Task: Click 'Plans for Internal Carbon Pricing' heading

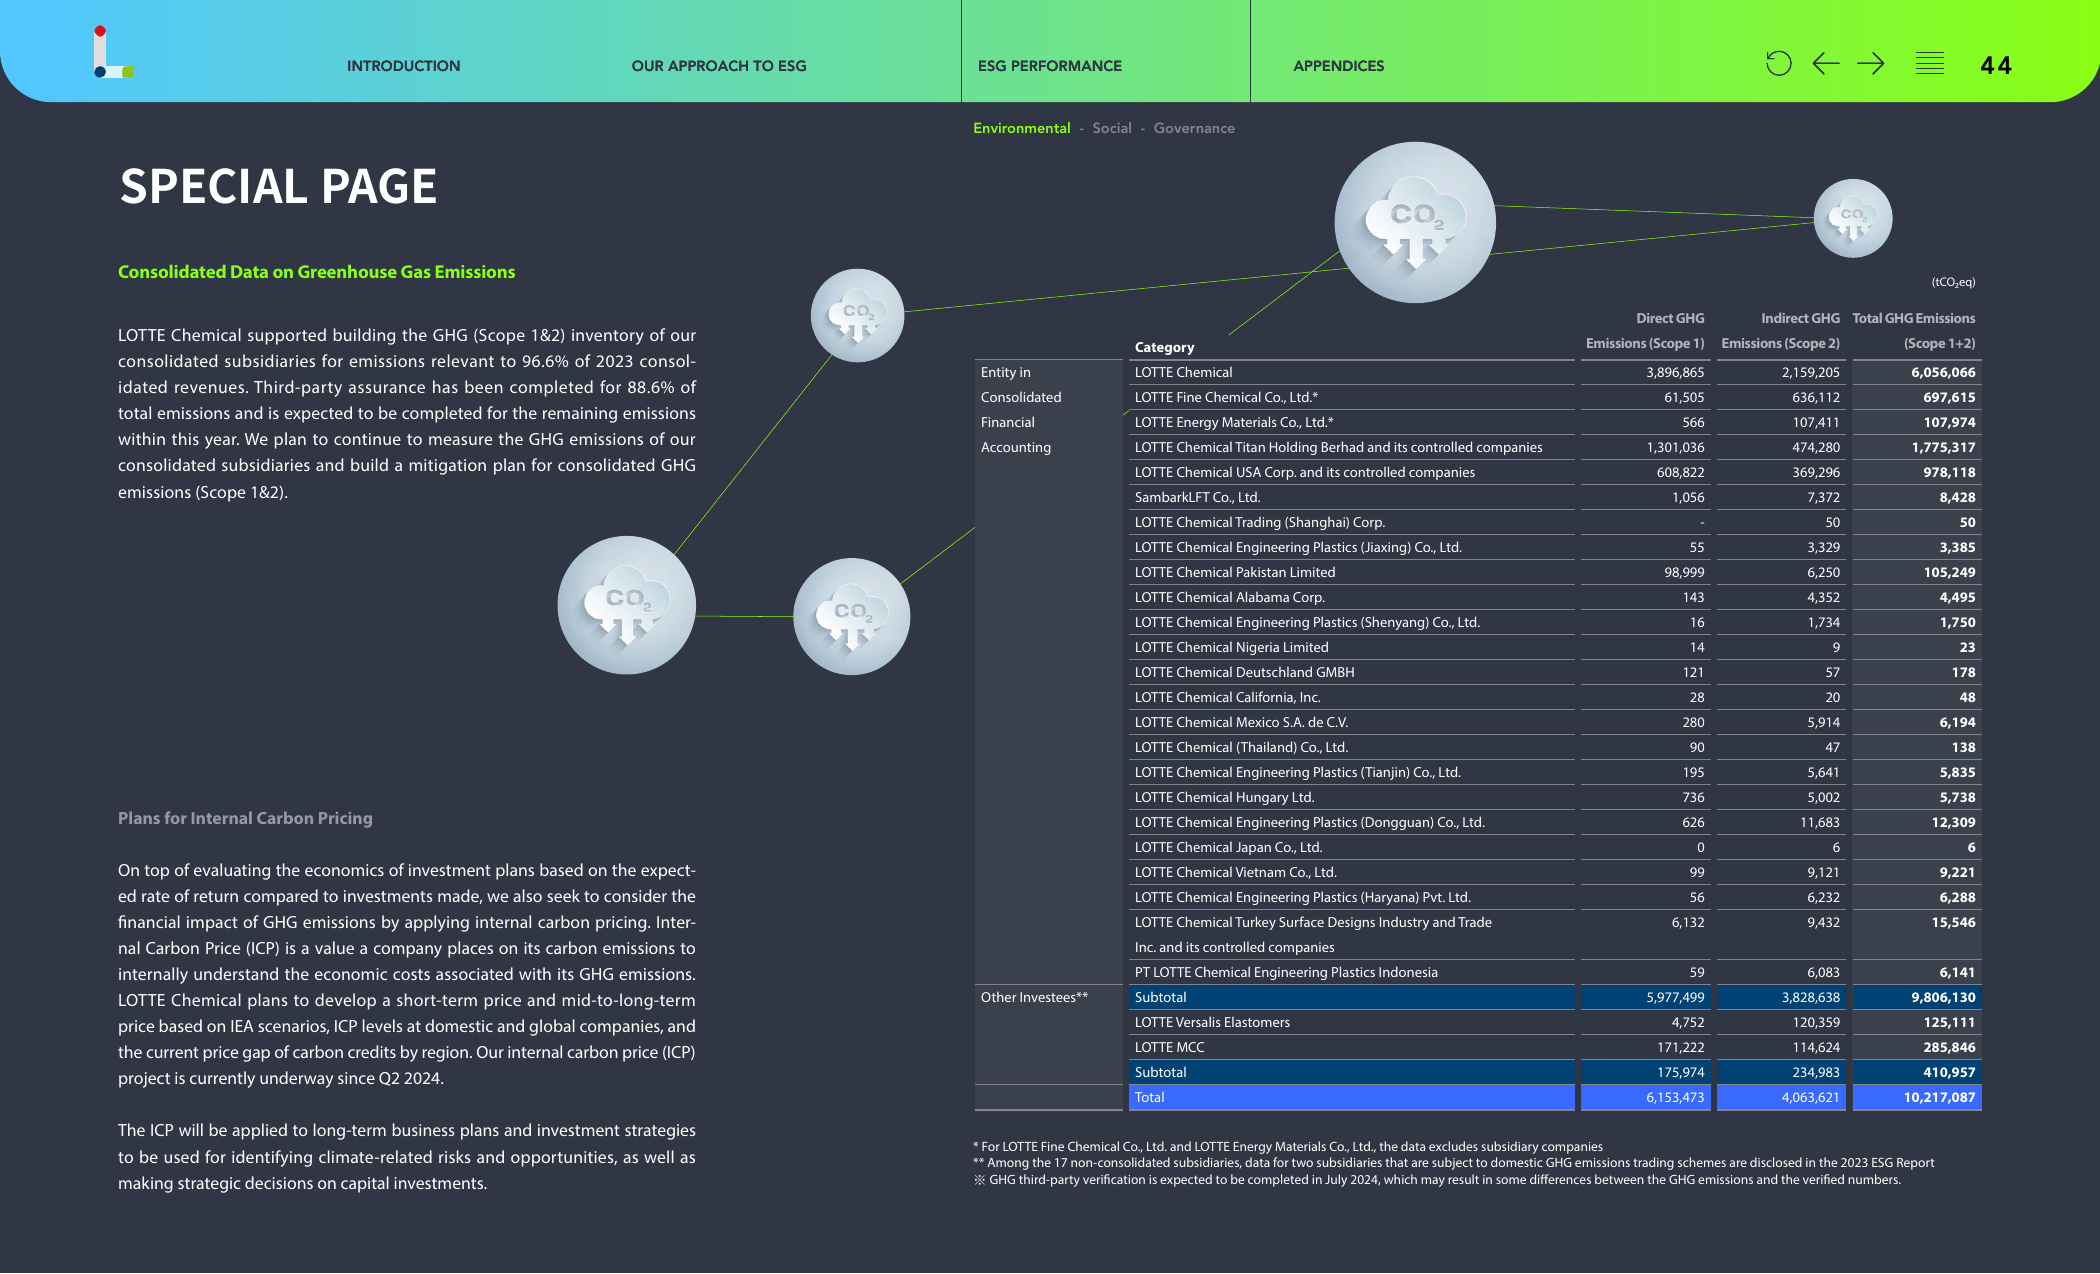Action: pyautogui.click(x=245, y=818)
